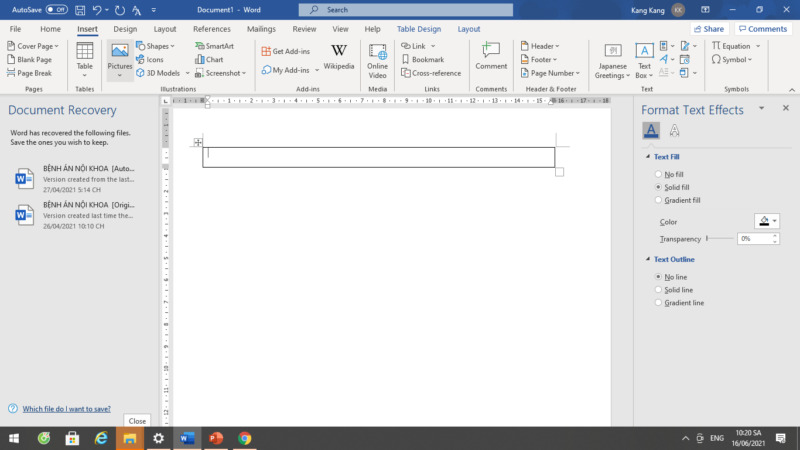Open the Icons gallery
The width and height of the screenshot is (800, 450).
tap(149, 60)
